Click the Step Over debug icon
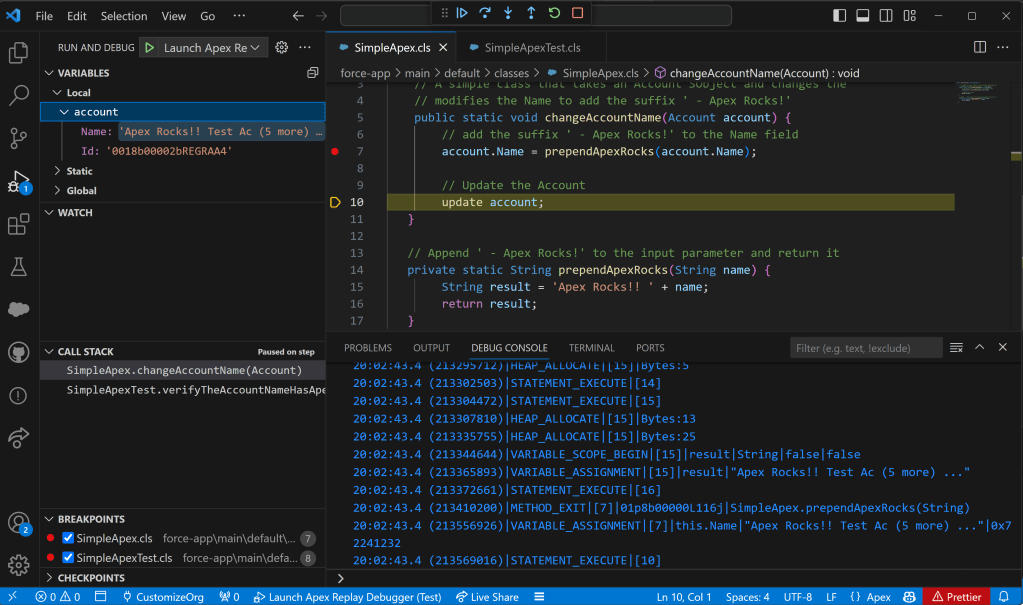The height and width of the screenshot is (605, 1023). coord(485,13)
